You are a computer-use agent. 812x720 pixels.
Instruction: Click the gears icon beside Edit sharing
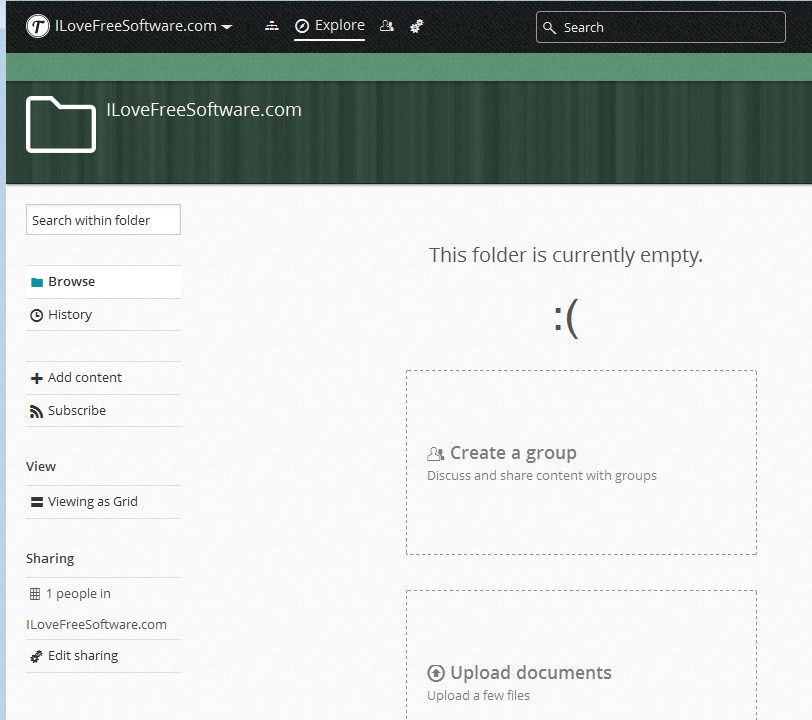tap(36, 657)
